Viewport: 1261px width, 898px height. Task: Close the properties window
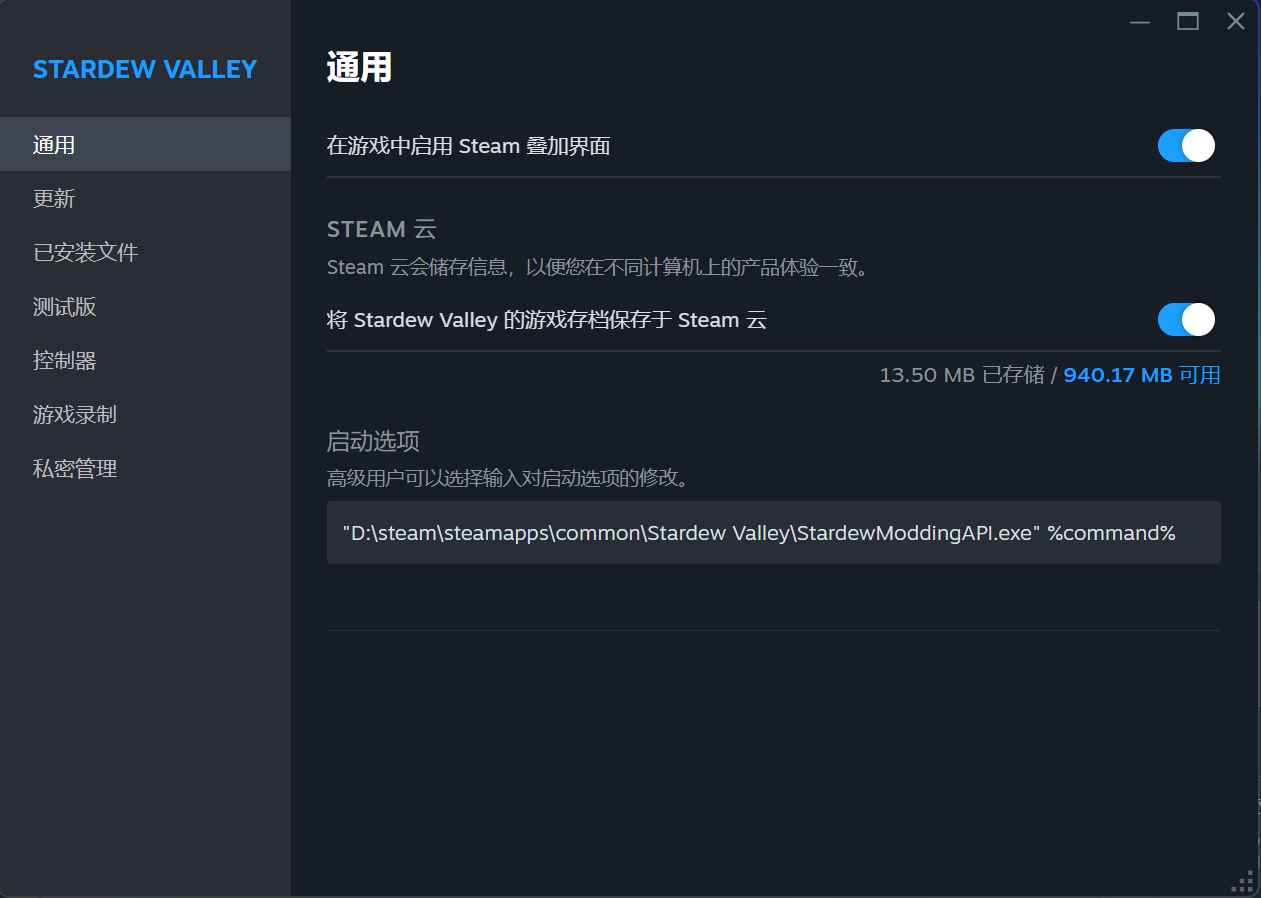pyautogui.click(x=1236, y=21)
